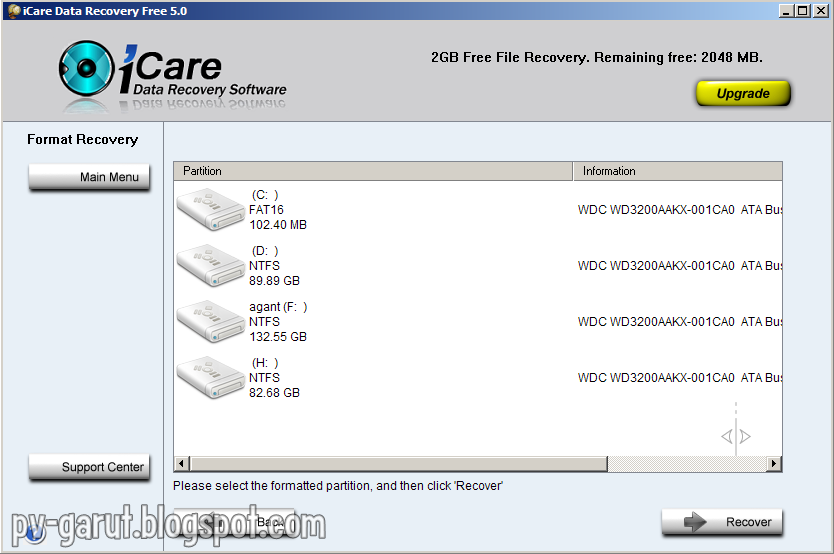The height and width of the screenshot is (554, 834).
Task: Select the 82.68 GB size text
Action: click(274, 392)
